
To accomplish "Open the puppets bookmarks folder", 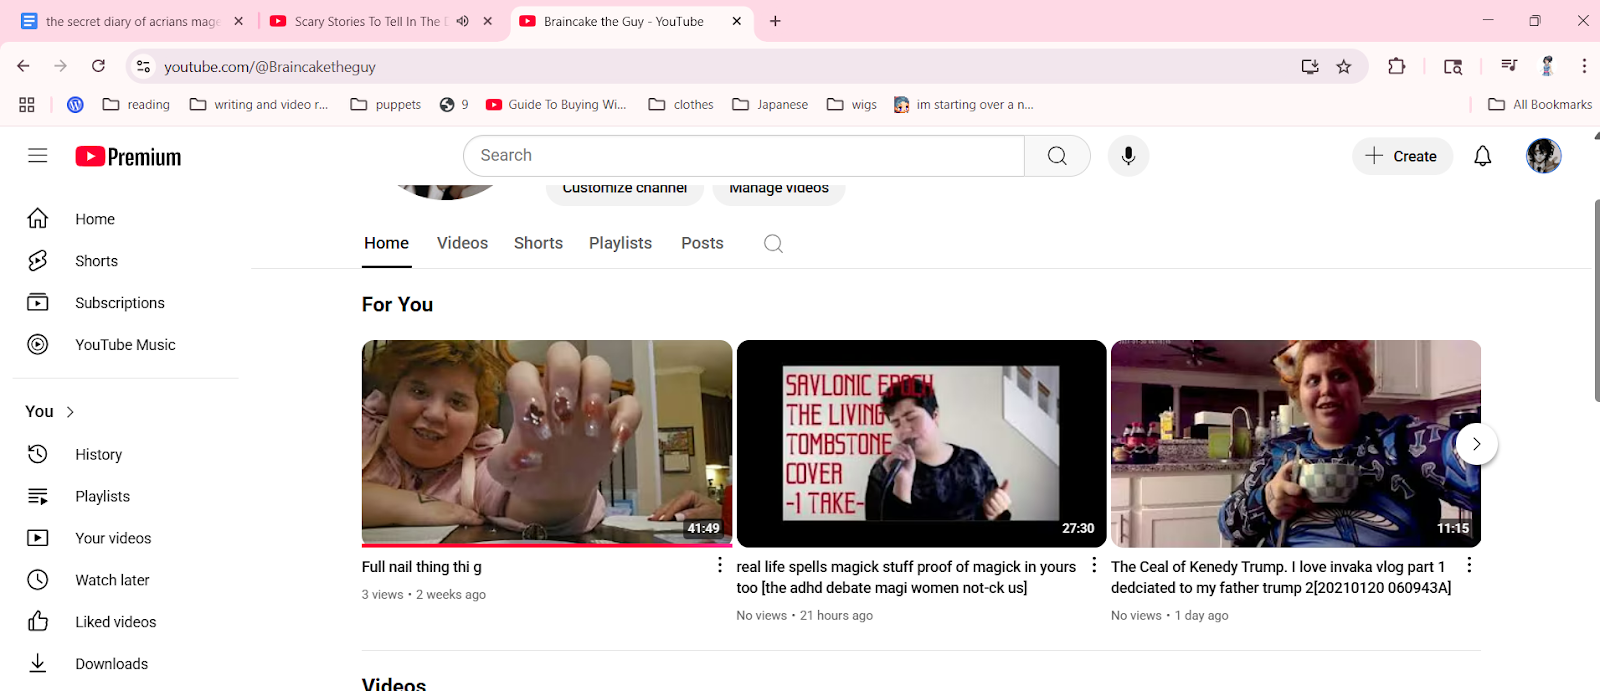I will click(386, 104).
